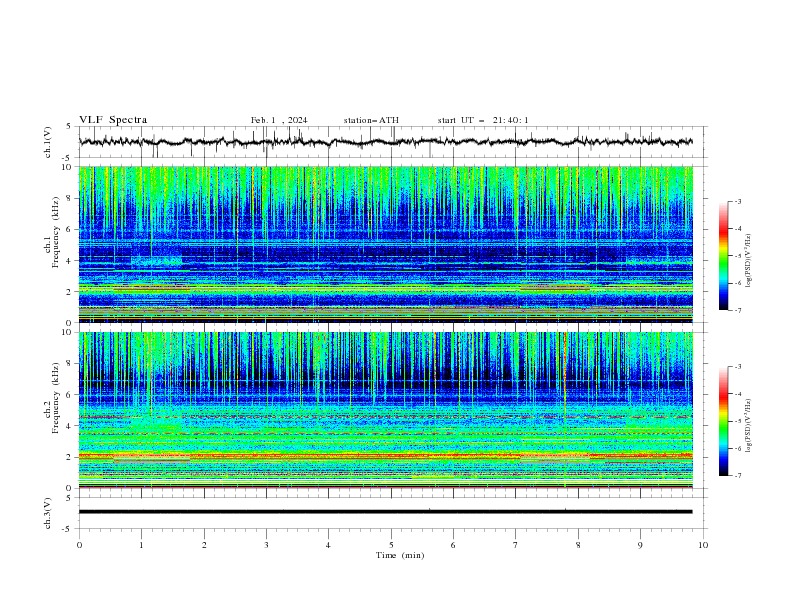The height and width of the screenshot is (612, 792).
Task: Click the ch.3(V) waveform trace
Action: [x=386, y=512]
